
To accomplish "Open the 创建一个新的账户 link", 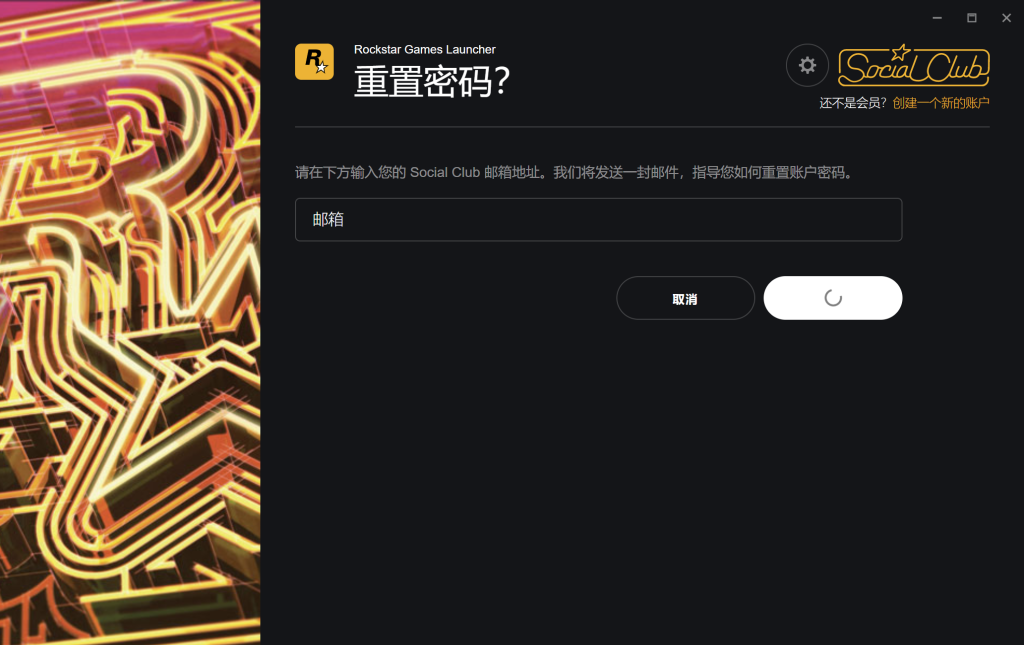I will 941,103.
